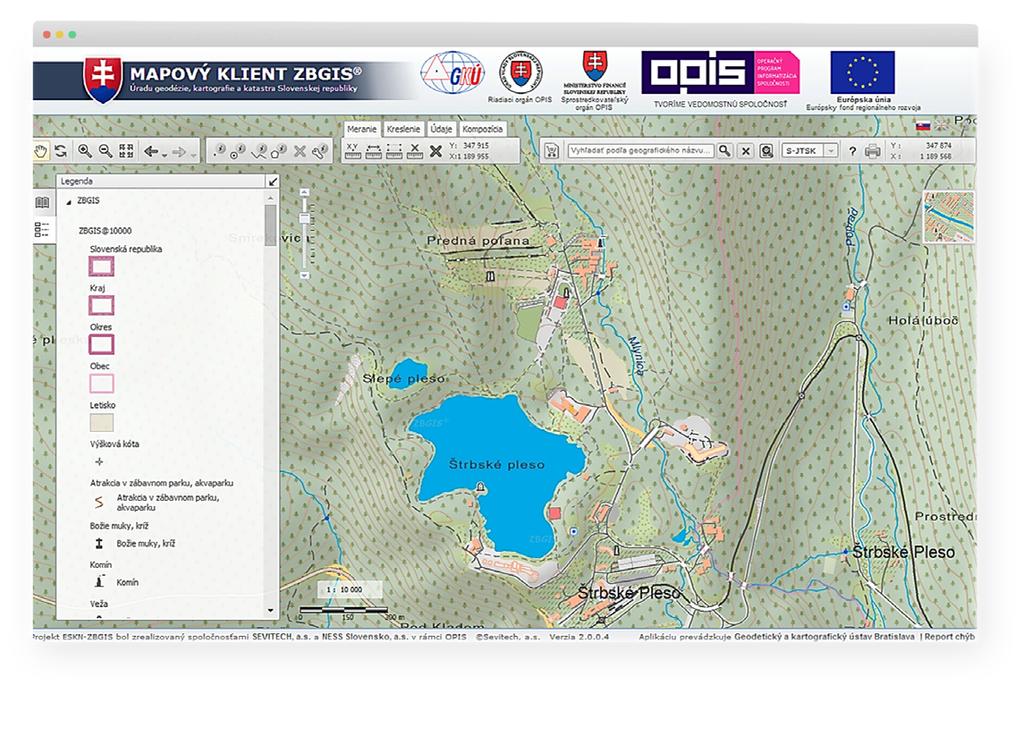Click the Slepé pleso map label
The image size is (1024, 753).
tap(404, 379)
